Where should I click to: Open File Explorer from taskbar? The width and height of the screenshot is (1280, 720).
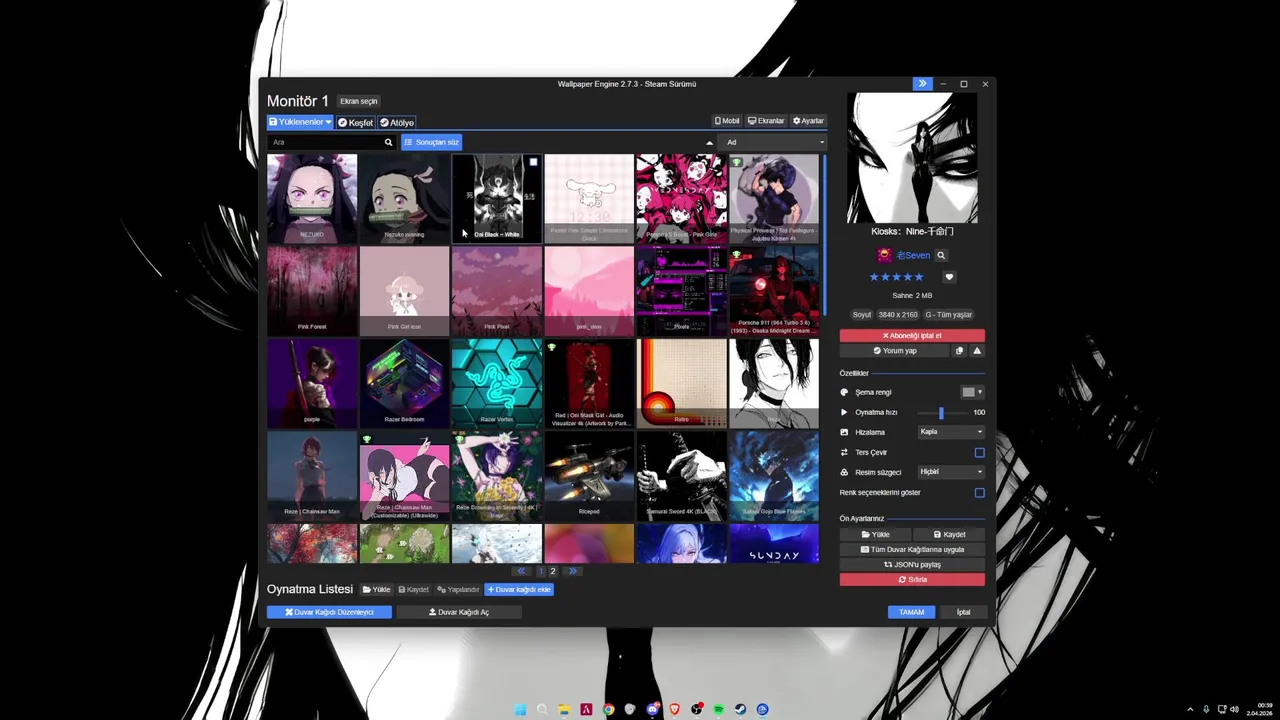[x=564, y=709]
